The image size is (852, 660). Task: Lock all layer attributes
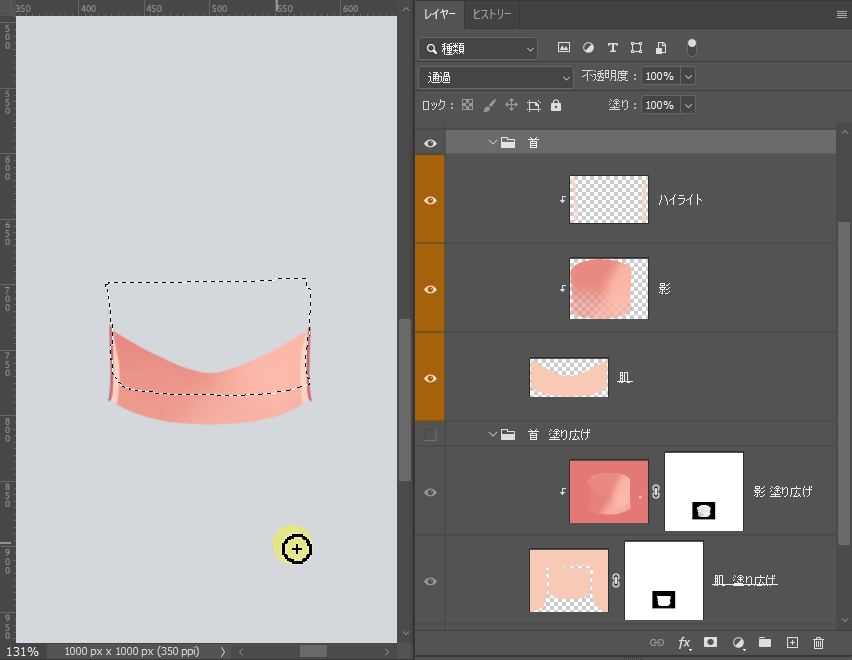tap(556, 105)
